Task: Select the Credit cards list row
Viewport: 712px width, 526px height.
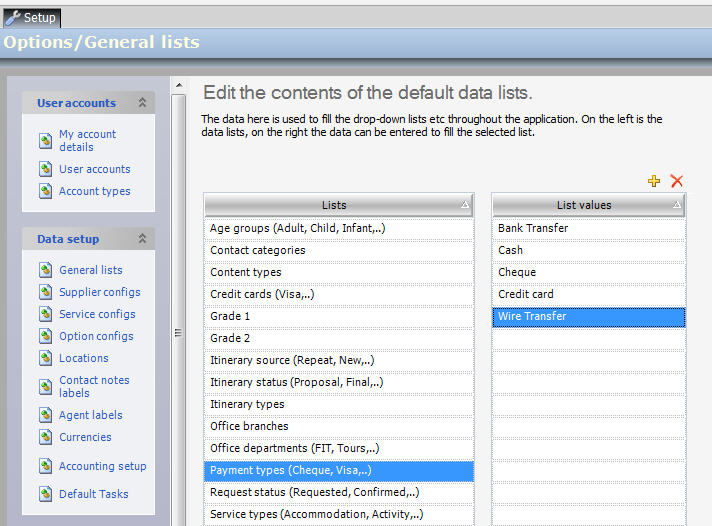Action: point(338,294)
